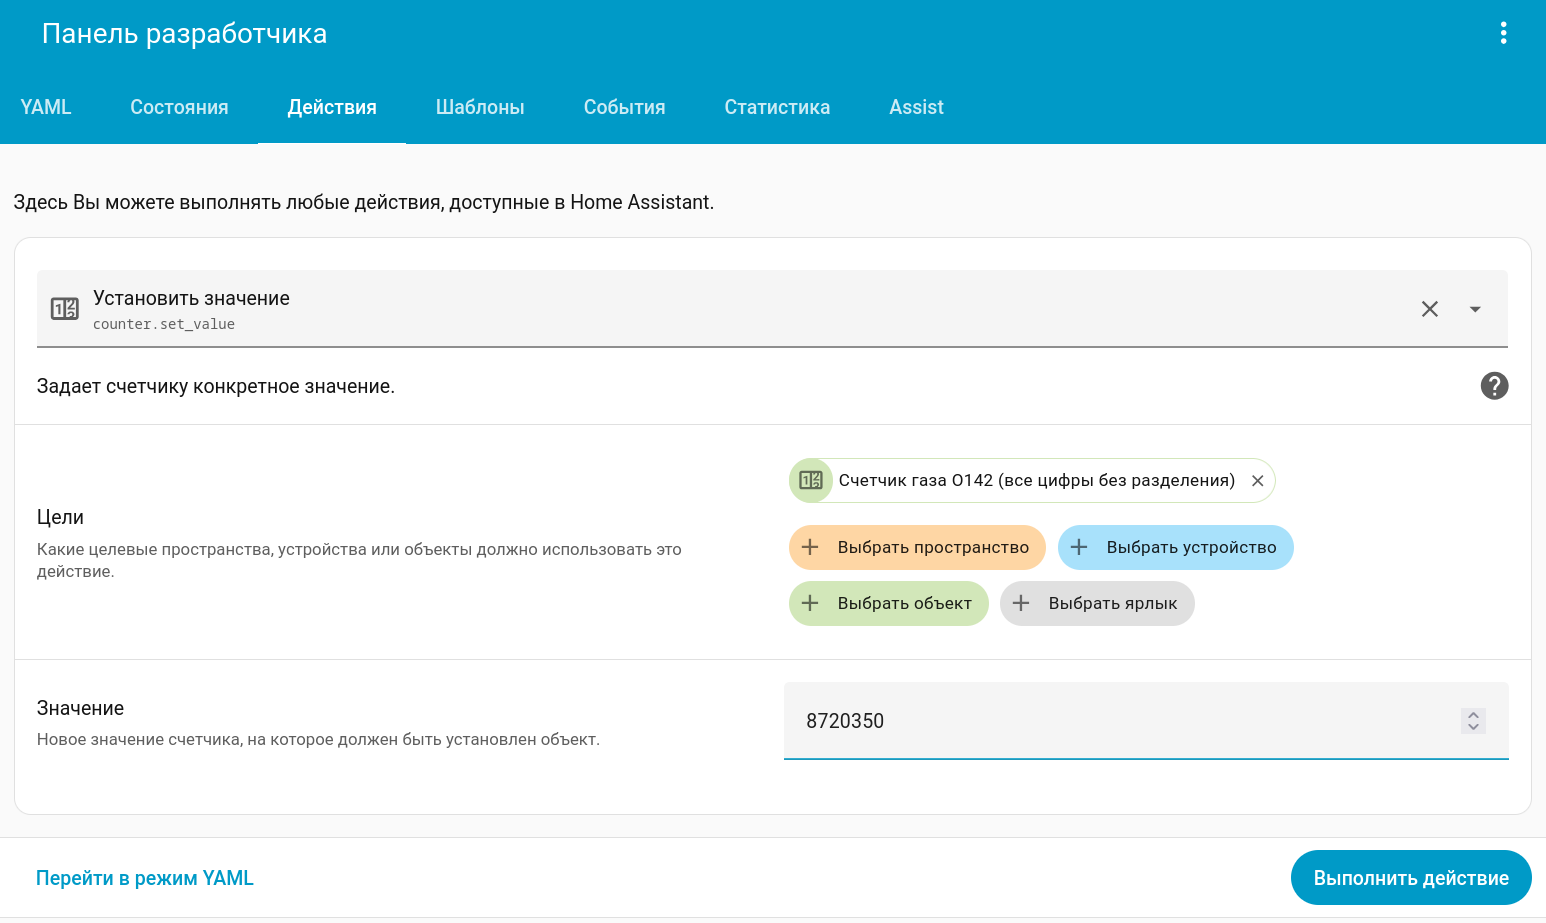
Task: Click the counter icon in target chip
Action: (x=811, y=481)
